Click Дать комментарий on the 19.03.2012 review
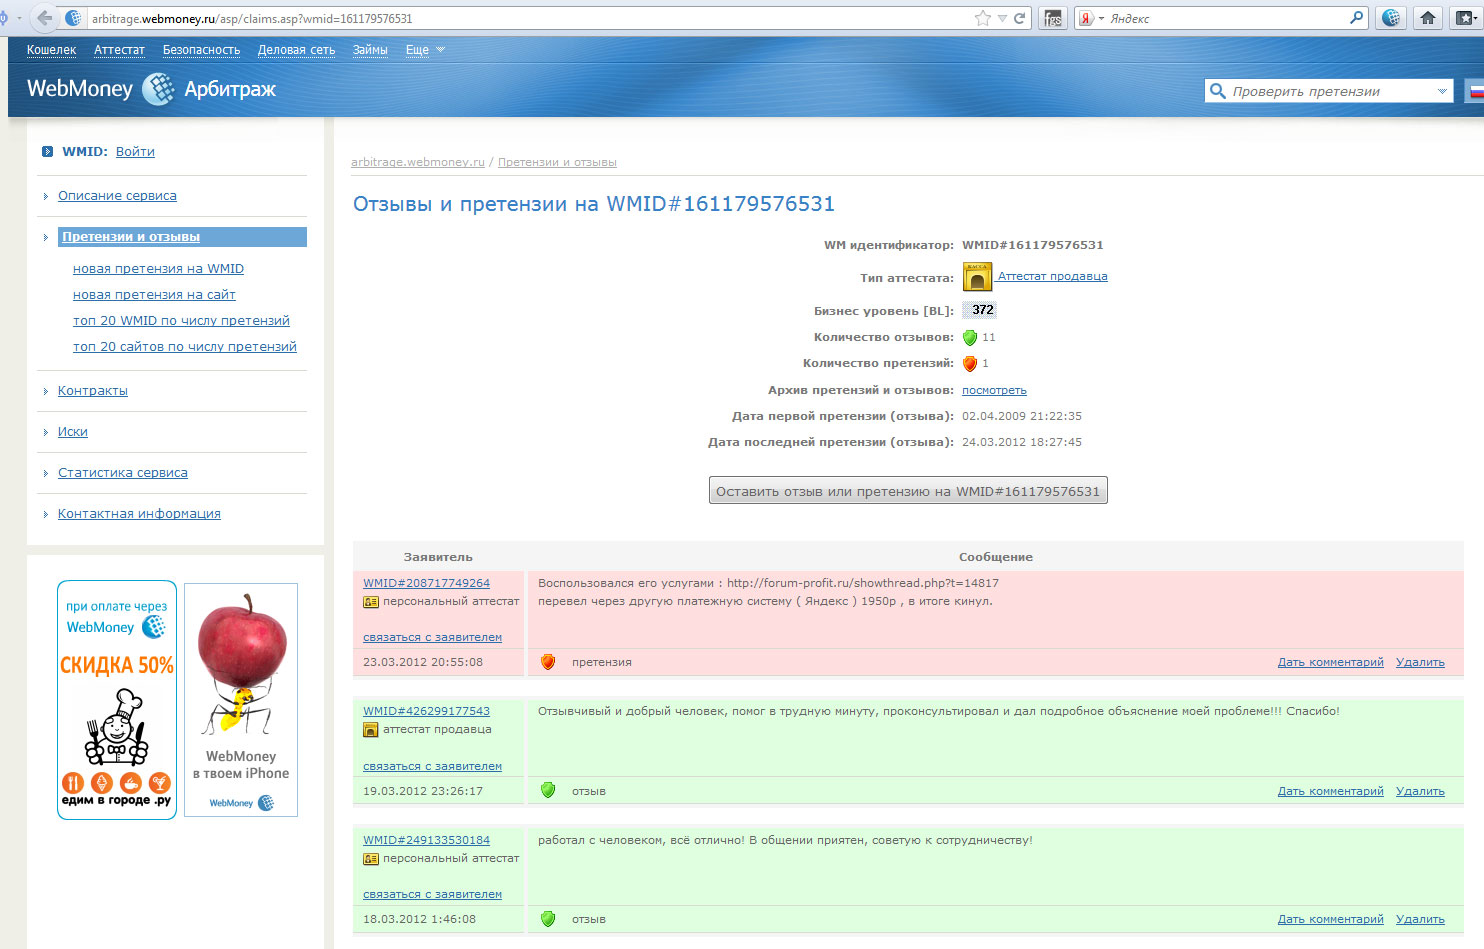 pyautogui.click(x=1330, y=791)
